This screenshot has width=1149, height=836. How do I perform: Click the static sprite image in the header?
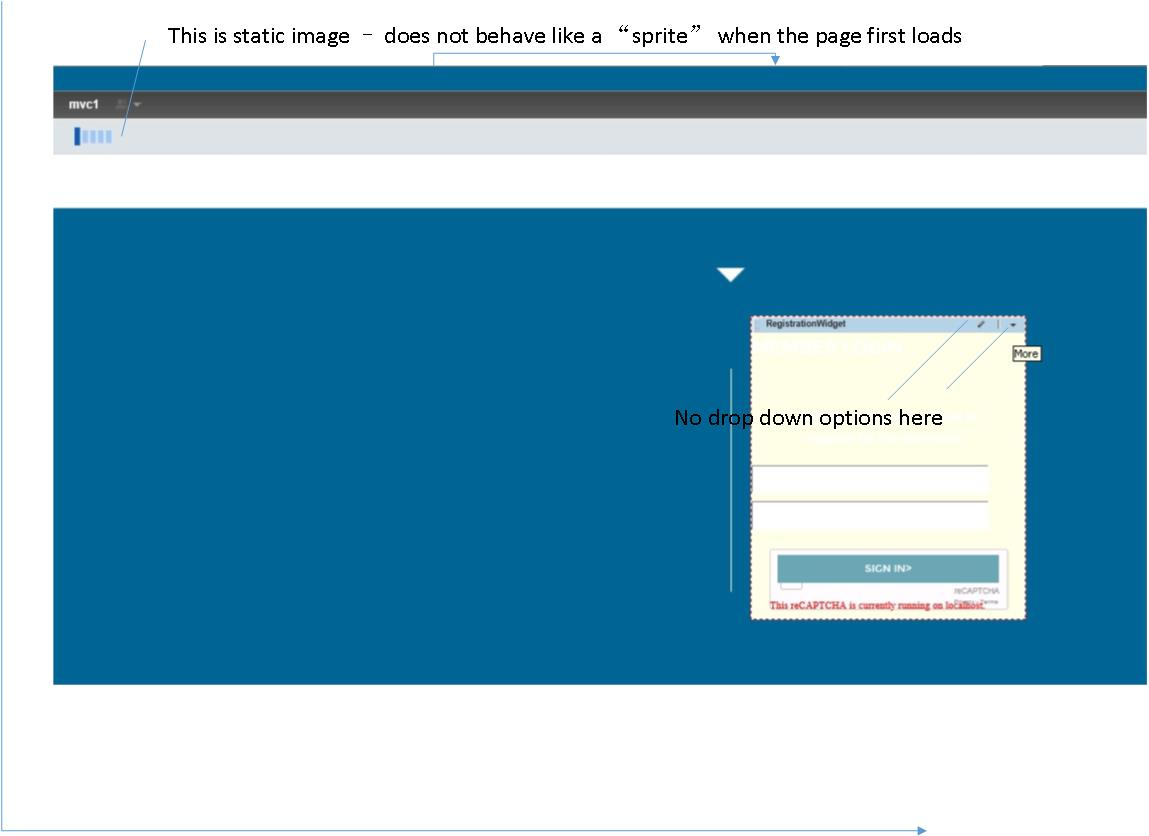tap(92, 135)
